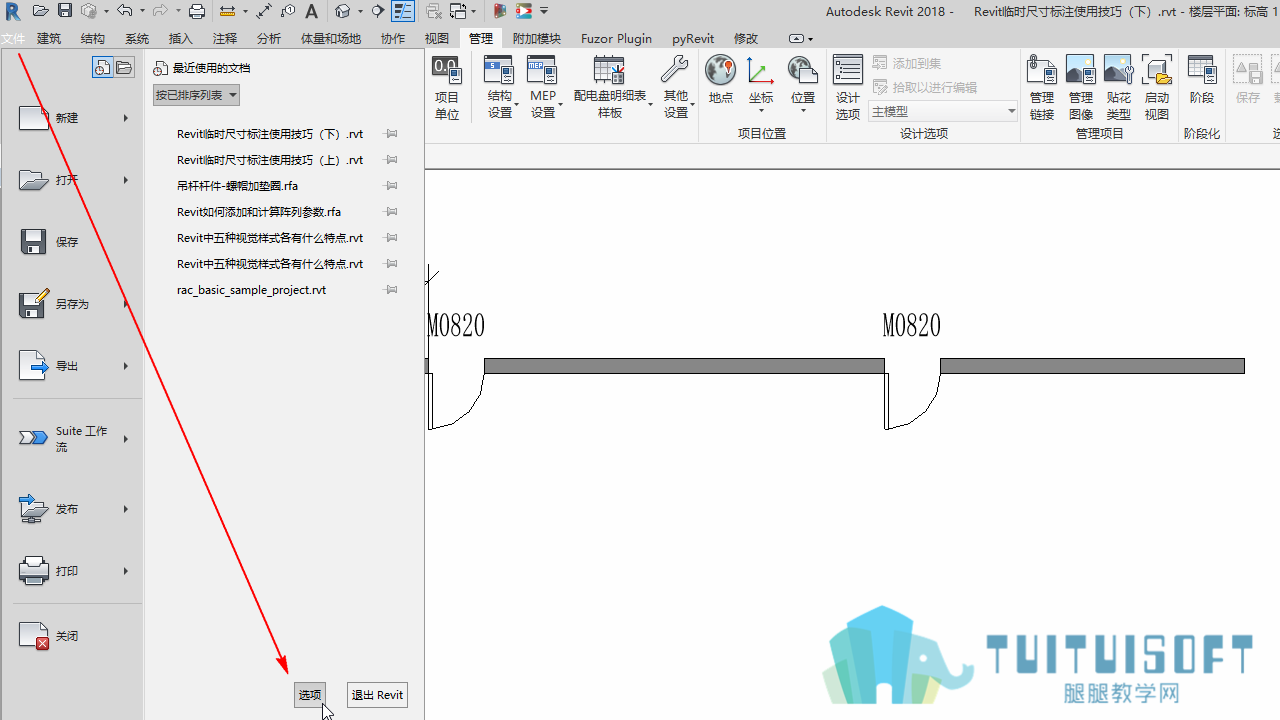This screenshot has height=720, width=1280.
Task: Toggle the Thin Lines icon in quick access toolbar
Action: tap(403, 11)
